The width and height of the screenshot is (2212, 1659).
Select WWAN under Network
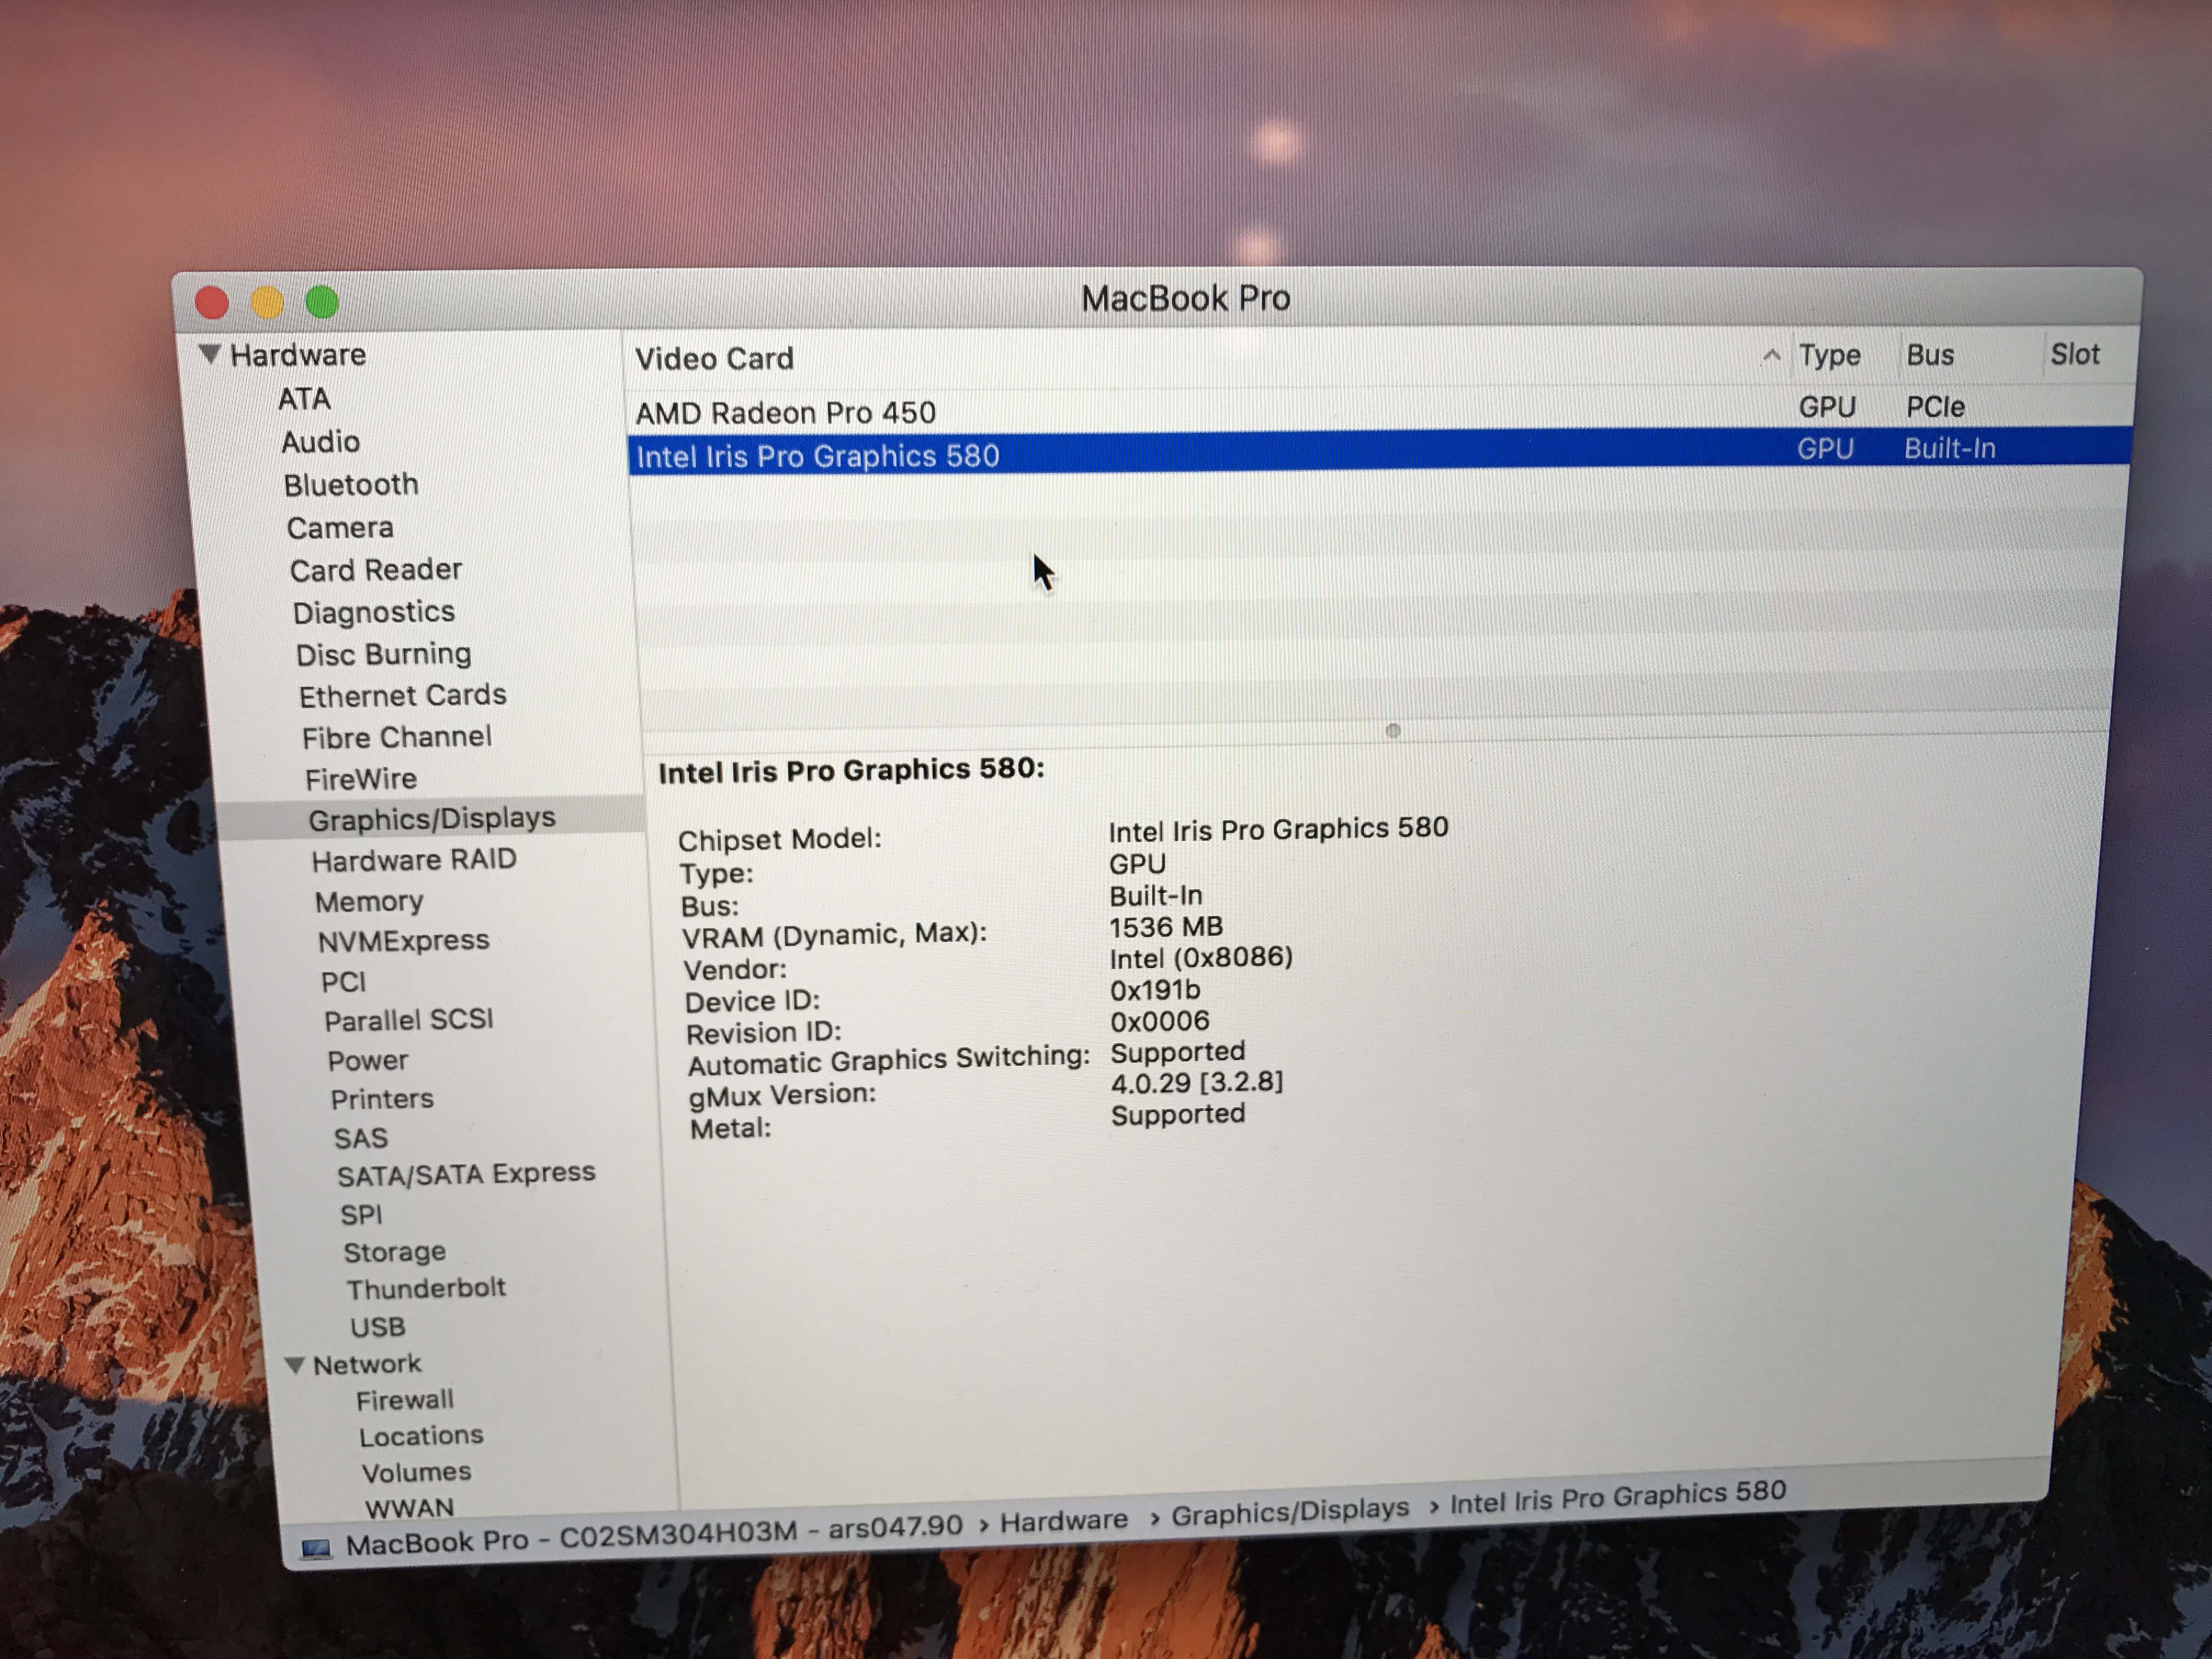pyautogui.click(x=410, y=1507)
